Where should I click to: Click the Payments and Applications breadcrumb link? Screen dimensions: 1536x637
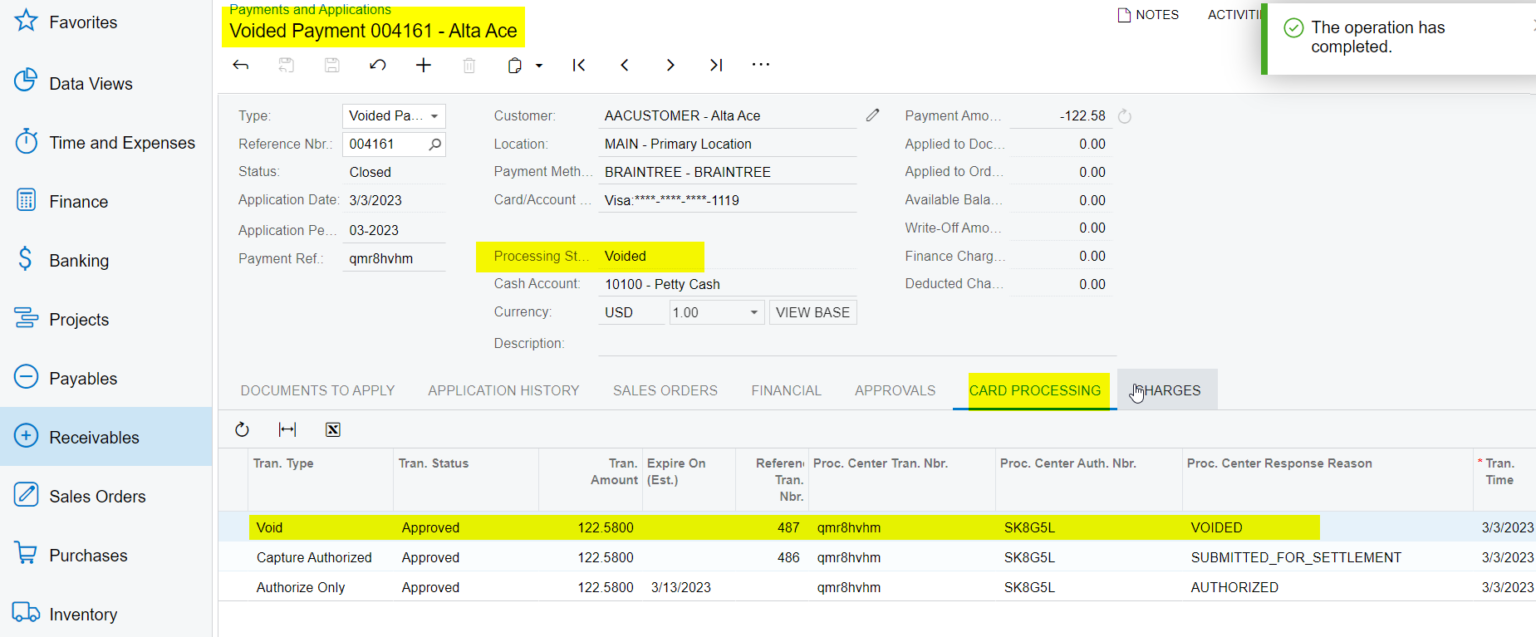point(310,9)
